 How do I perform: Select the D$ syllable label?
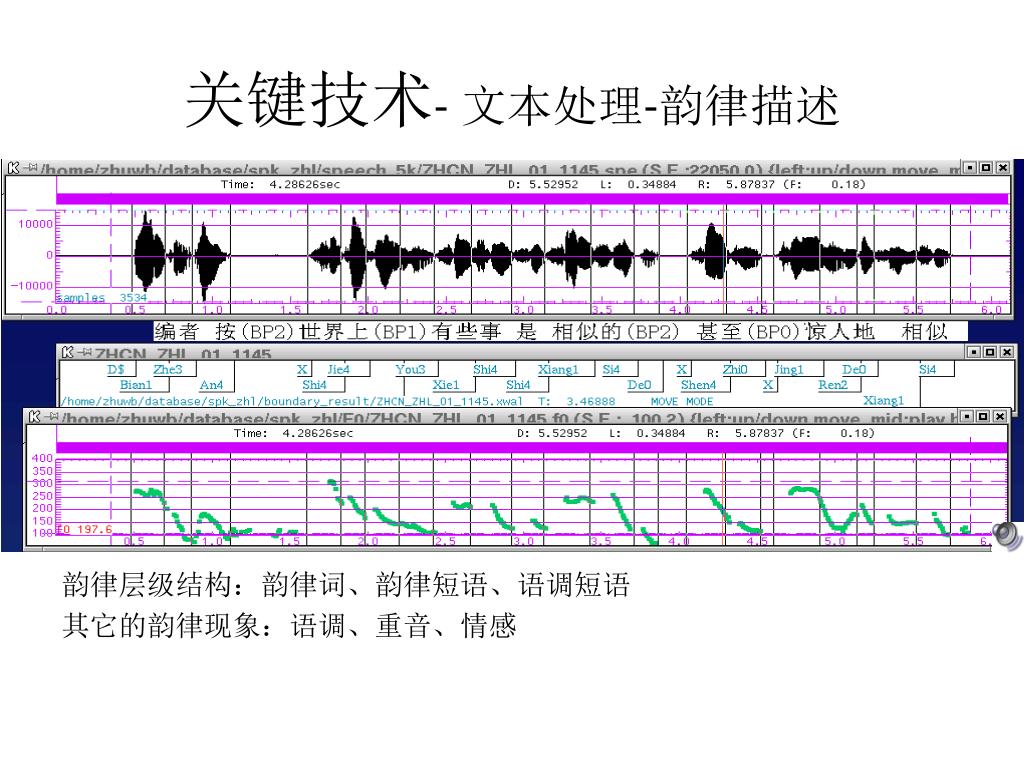pos(116,369)
